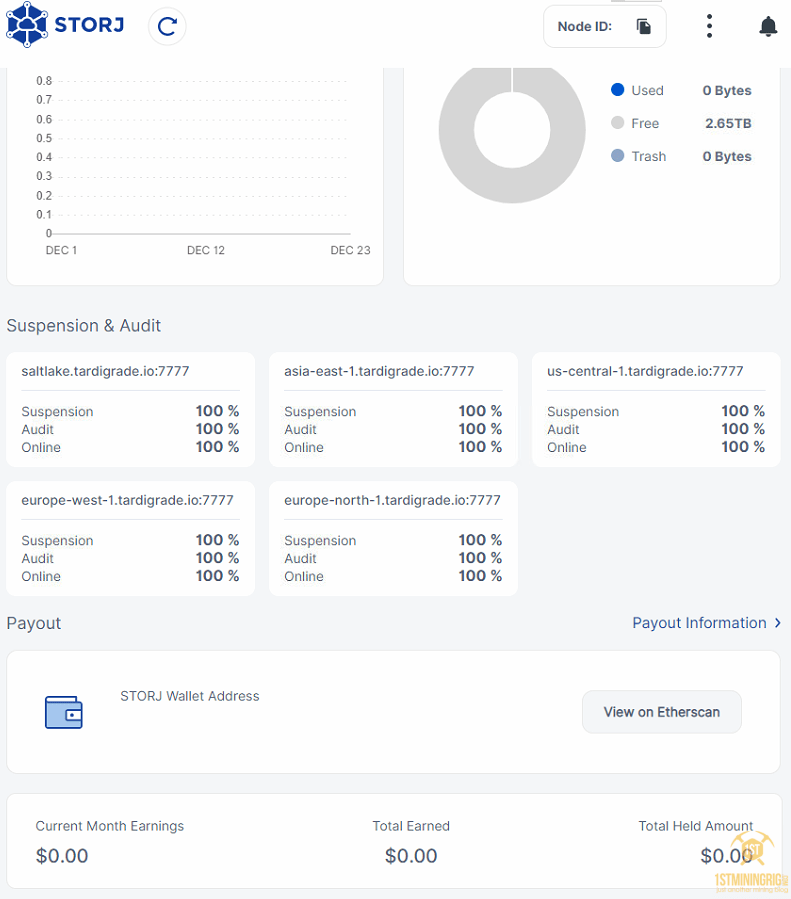The image size is (791, 899).
Task: Click the DEC 23 axis label
Action: (350, 250)
